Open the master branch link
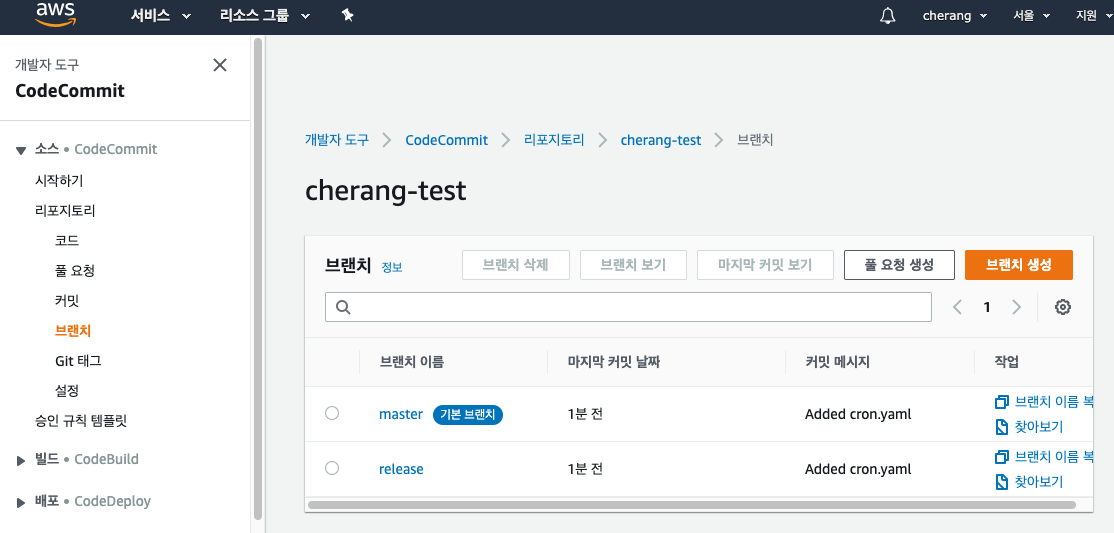 tap(401, 414)
